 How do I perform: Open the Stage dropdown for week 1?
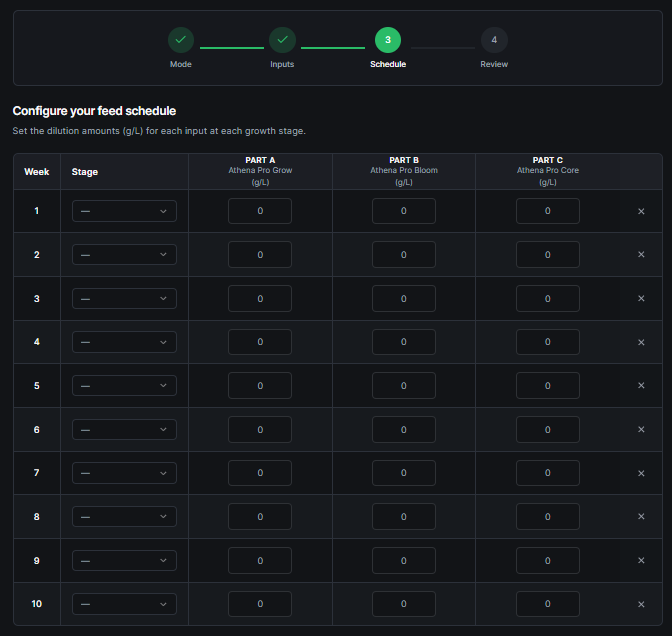[124, 211]
